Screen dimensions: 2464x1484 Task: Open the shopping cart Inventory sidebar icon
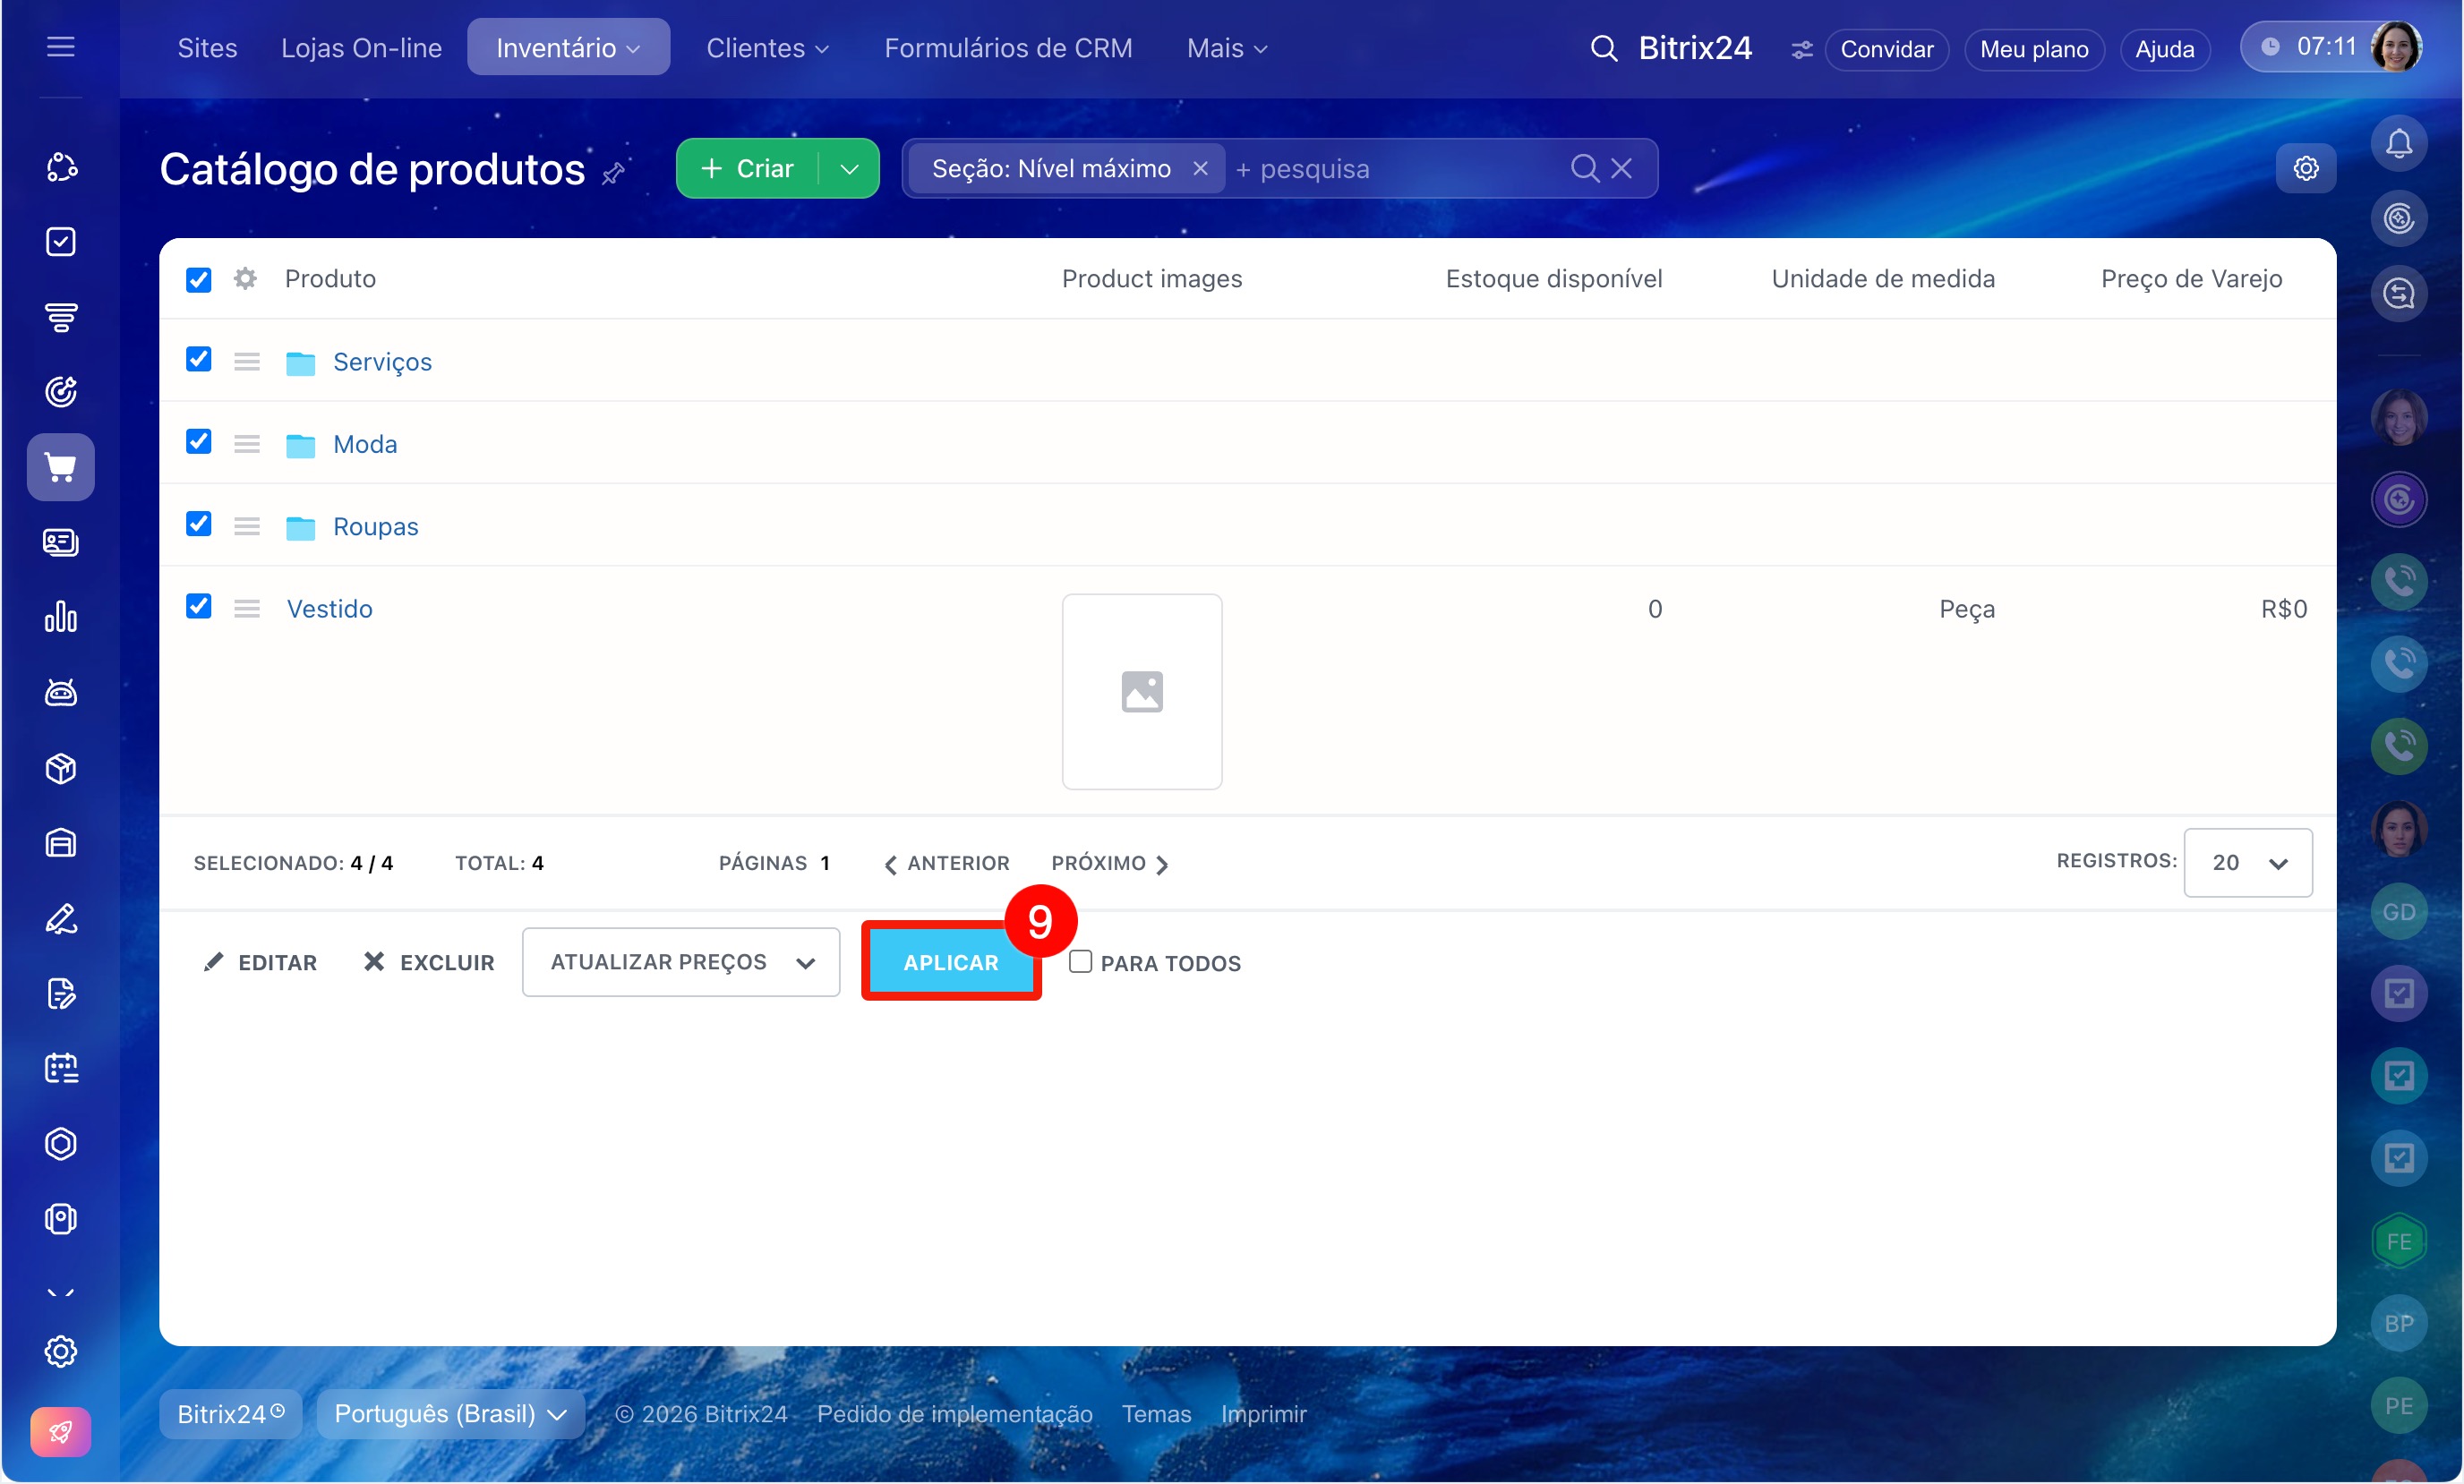click(x=60, y=467)
